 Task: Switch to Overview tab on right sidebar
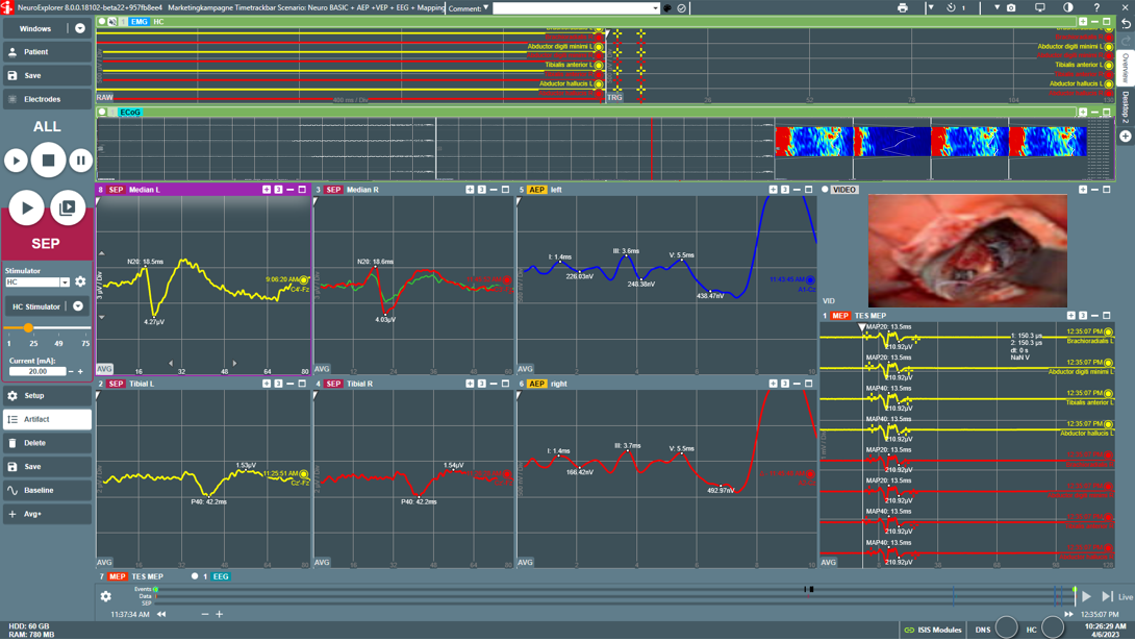[x=1125, y=68]
